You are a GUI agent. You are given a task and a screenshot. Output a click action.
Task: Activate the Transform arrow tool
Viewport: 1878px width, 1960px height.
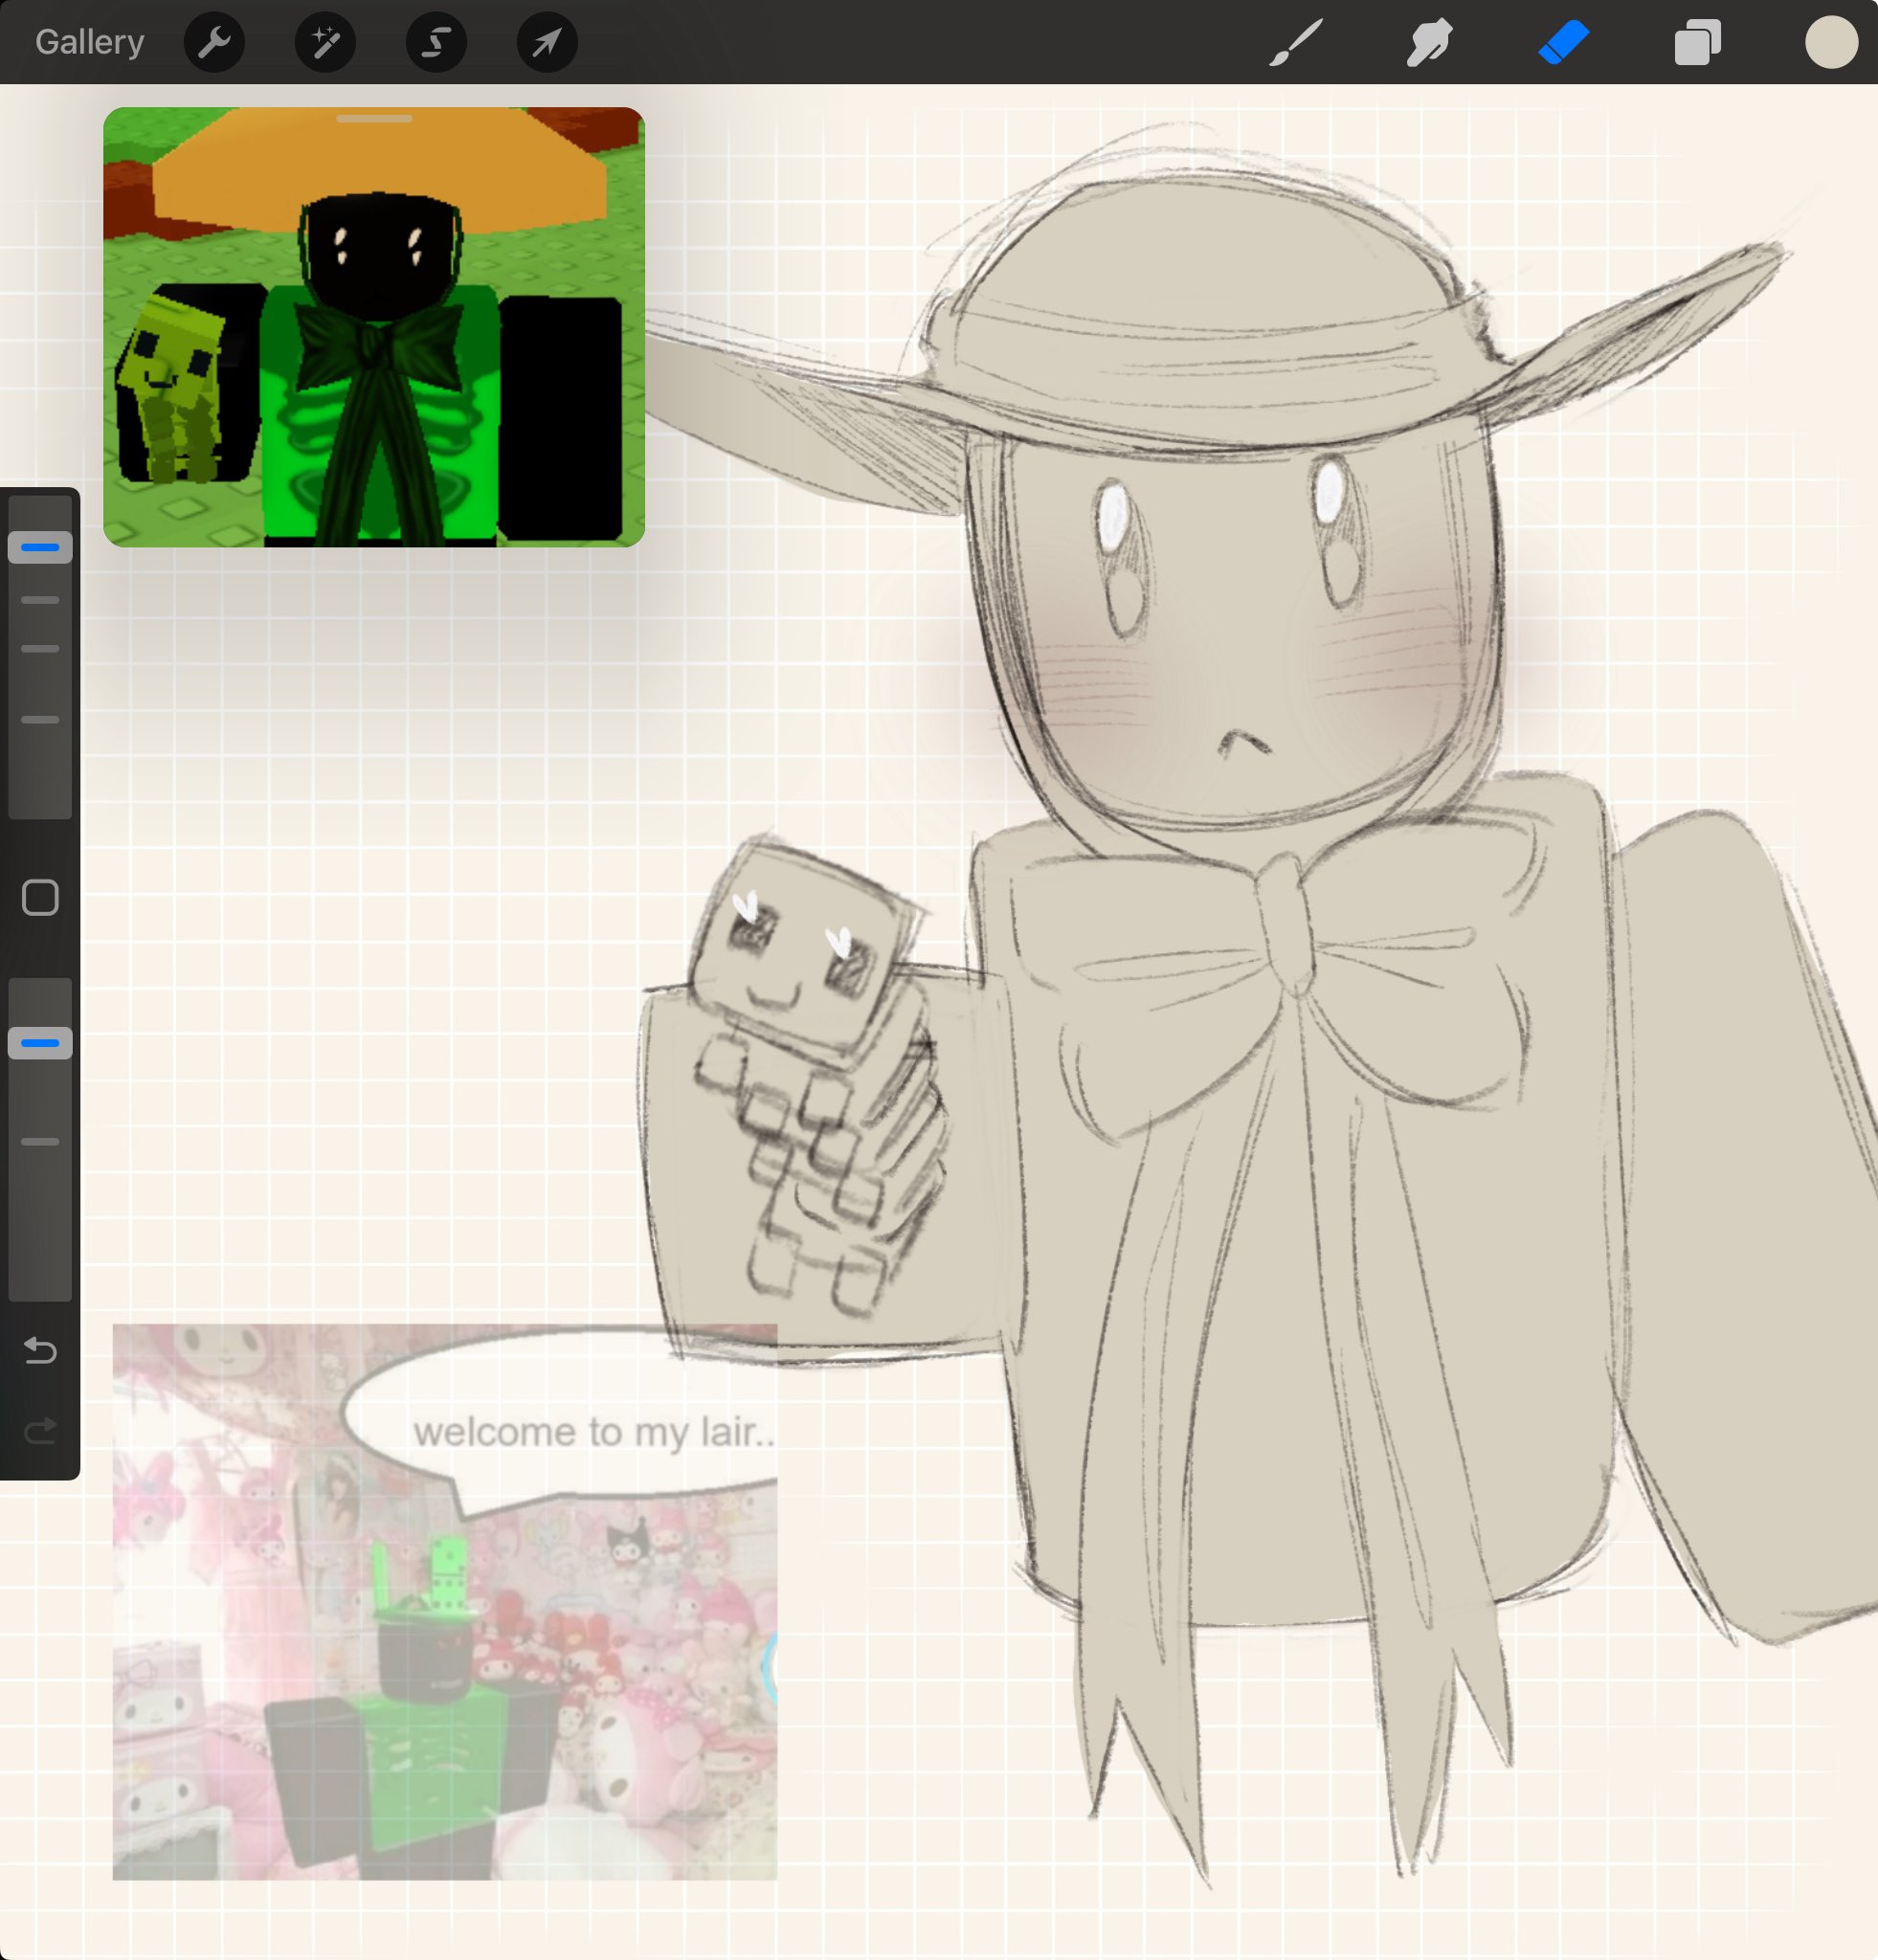(x=547, y=42)
